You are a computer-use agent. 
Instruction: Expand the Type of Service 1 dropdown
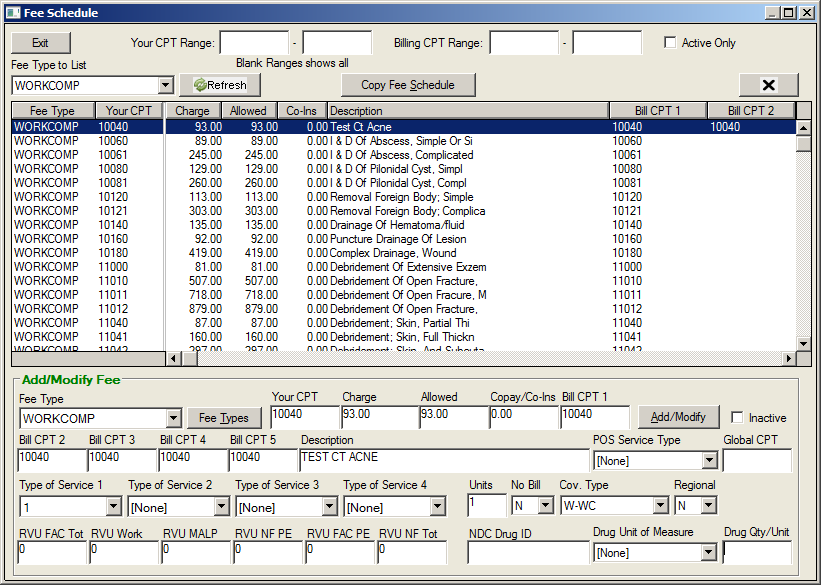coord(112,505)
